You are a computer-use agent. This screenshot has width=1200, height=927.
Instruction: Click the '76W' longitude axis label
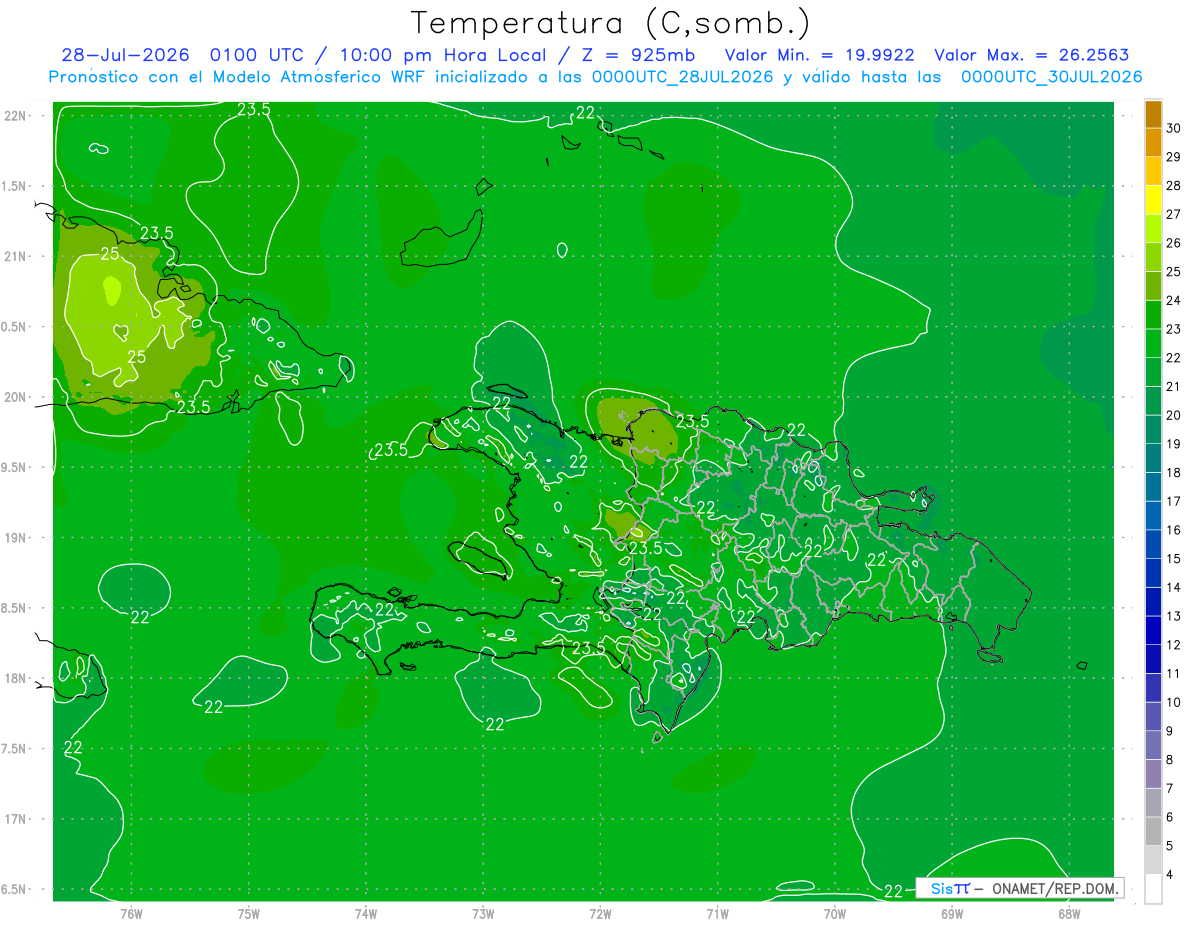[131, 913]
